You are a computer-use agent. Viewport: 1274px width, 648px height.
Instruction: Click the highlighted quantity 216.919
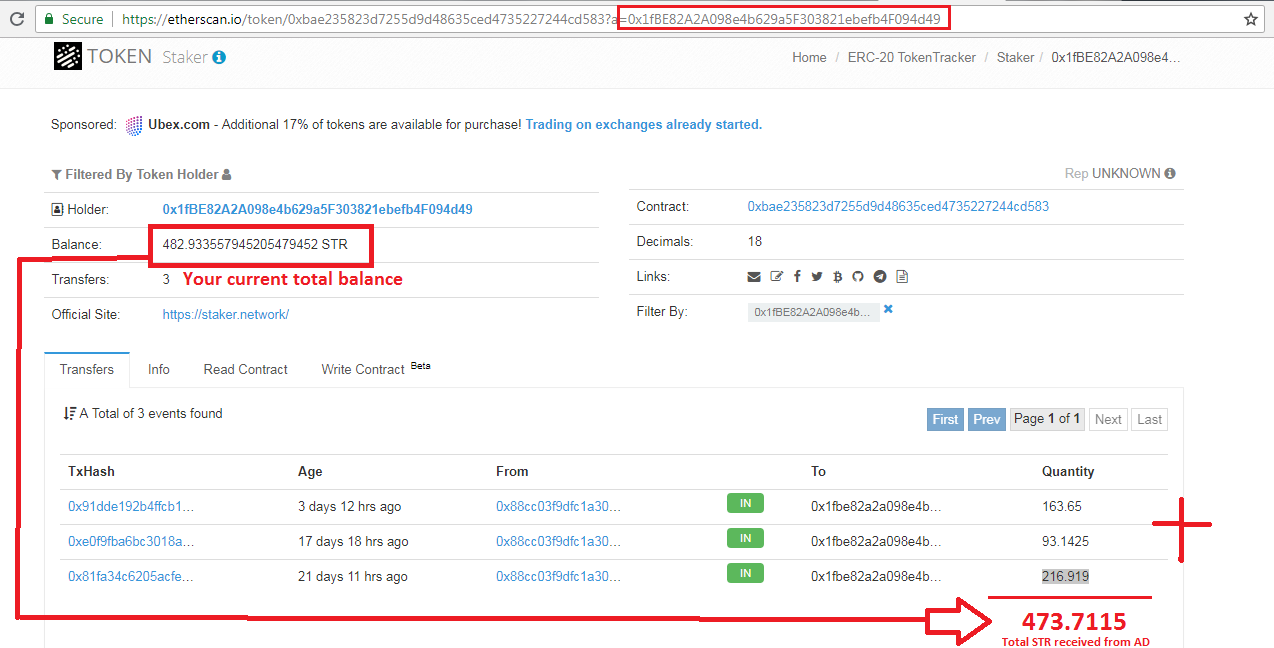(x=1066, y=576)
